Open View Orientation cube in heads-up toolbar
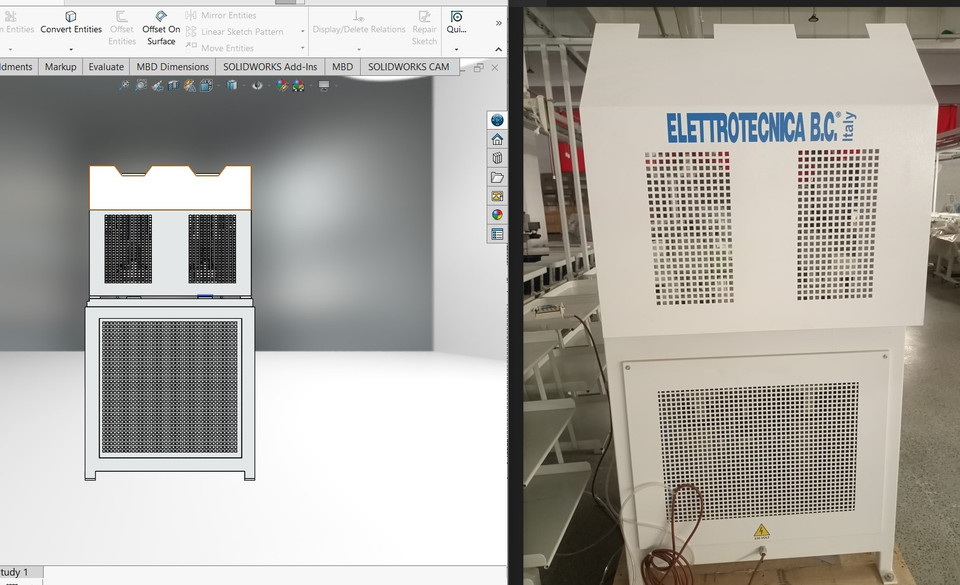 206,86
